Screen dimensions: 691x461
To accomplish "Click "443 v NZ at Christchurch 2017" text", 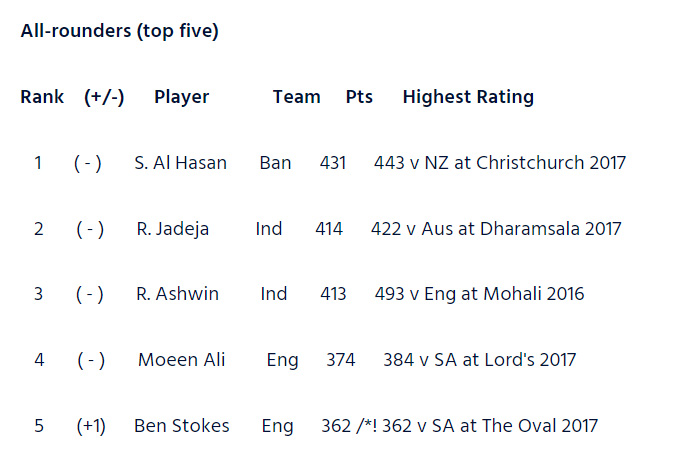I will click(x=500, y=162).
